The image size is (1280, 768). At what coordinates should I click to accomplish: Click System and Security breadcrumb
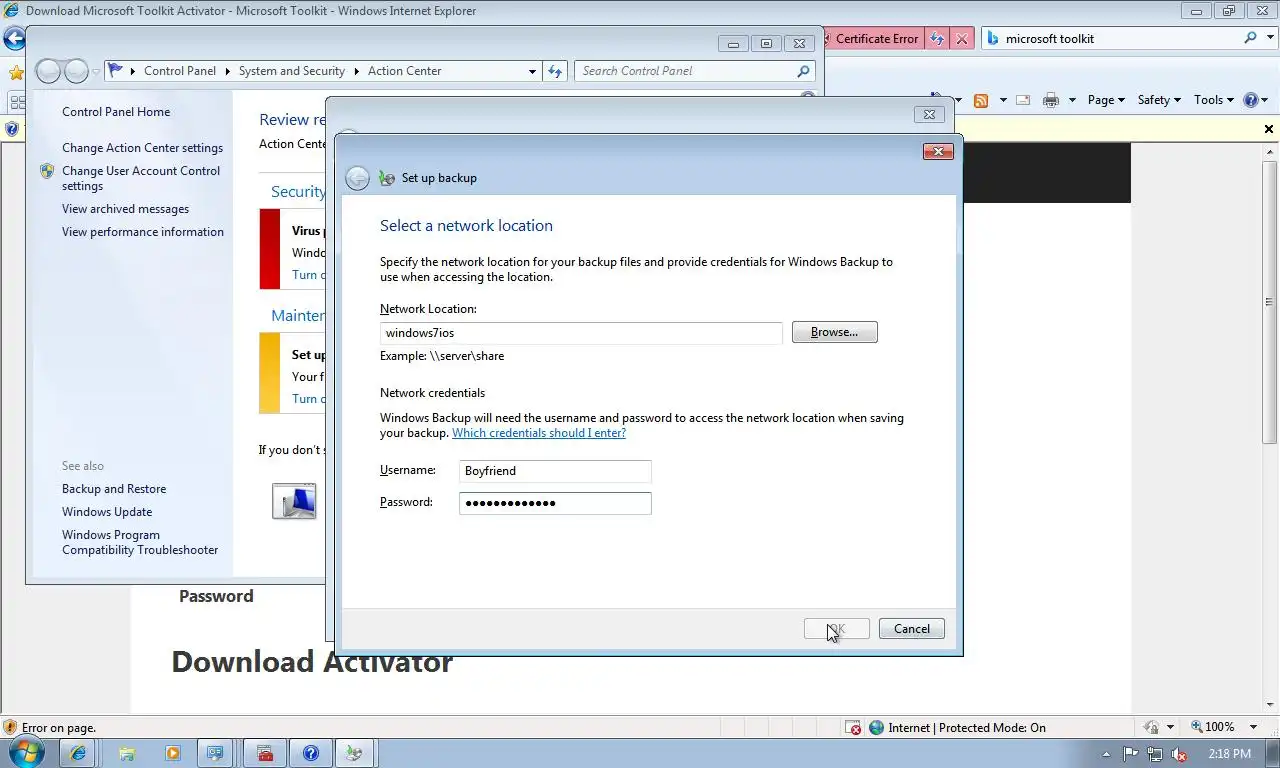point(292,71)
